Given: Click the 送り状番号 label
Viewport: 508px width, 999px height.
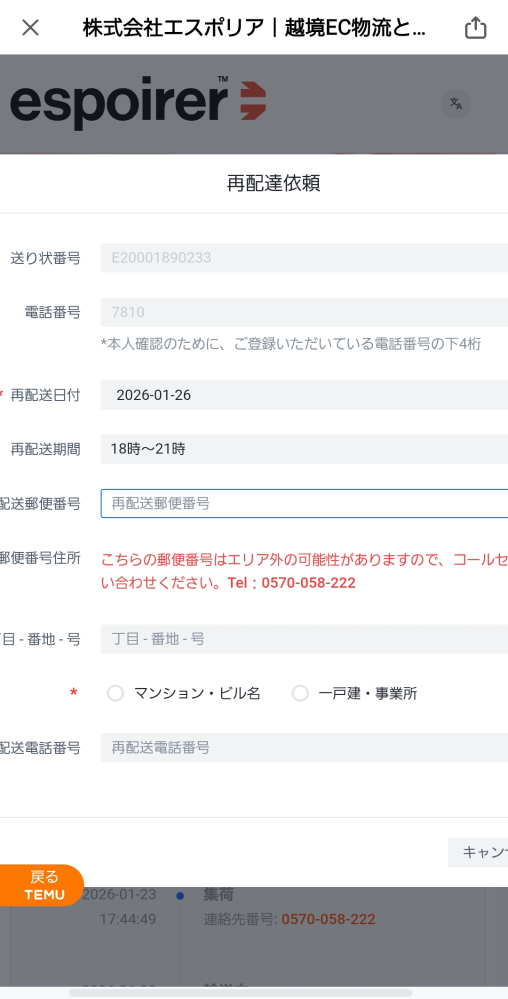Looking at the screenshot, I should [45, 258].
